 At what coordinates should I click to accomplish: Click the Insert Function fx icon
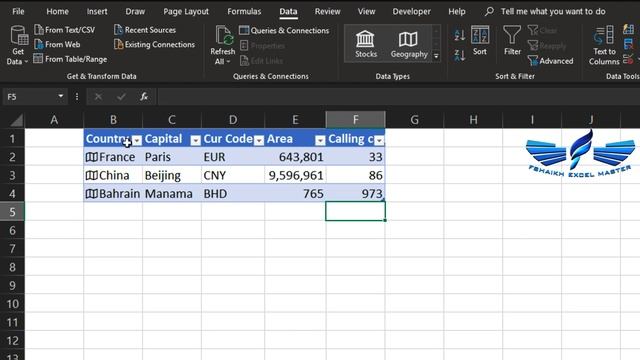[144, 97]
